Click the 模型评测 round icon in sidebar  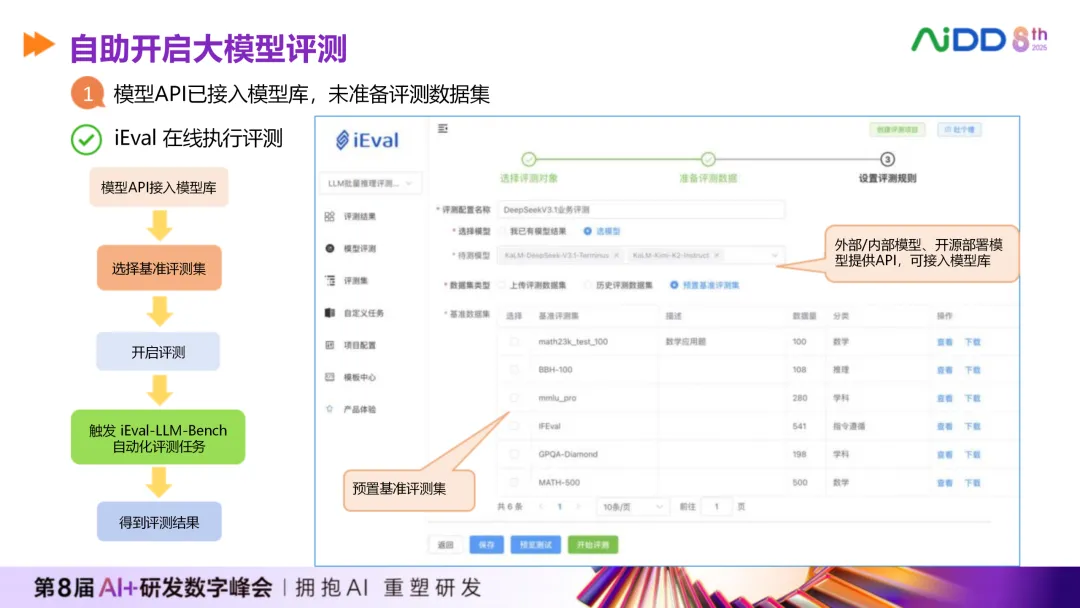tap(330, 249)
